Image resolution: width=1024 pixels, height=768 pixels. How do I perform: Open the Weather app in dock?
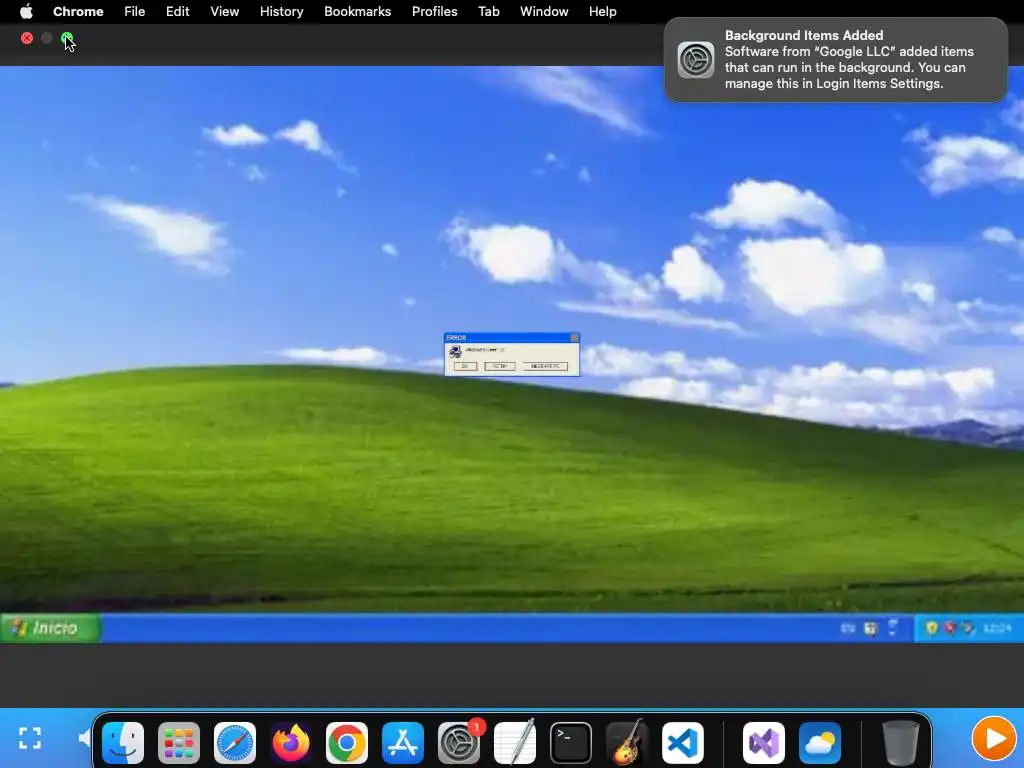pos(819,743)
